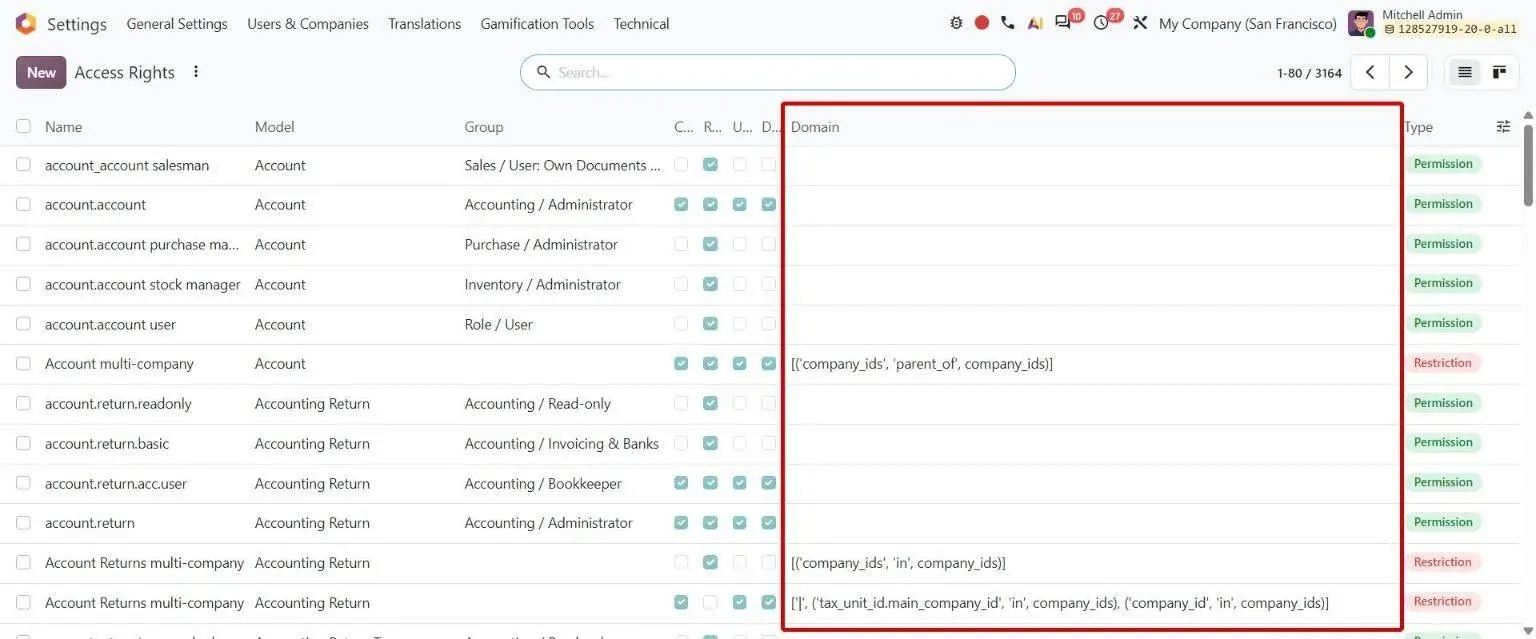1536x639 pixels.
Task: Click Purchase / Administrator group cell
Action: point(541,244)
